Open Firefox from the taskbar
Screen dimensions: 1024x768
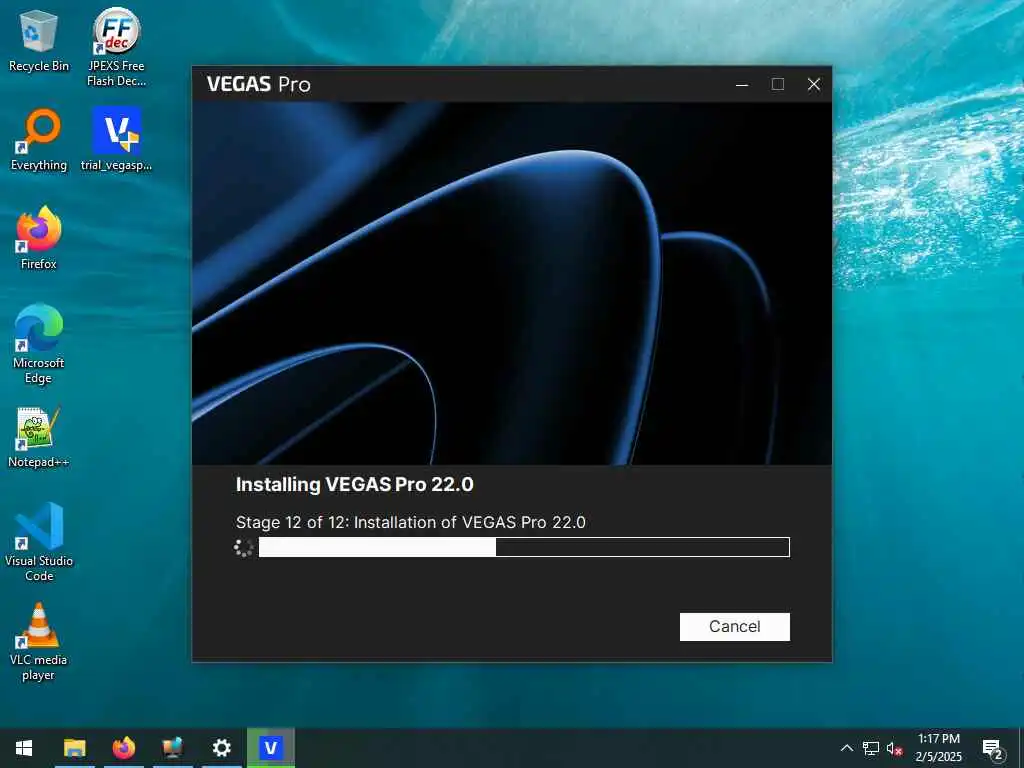tap(123, 748)
